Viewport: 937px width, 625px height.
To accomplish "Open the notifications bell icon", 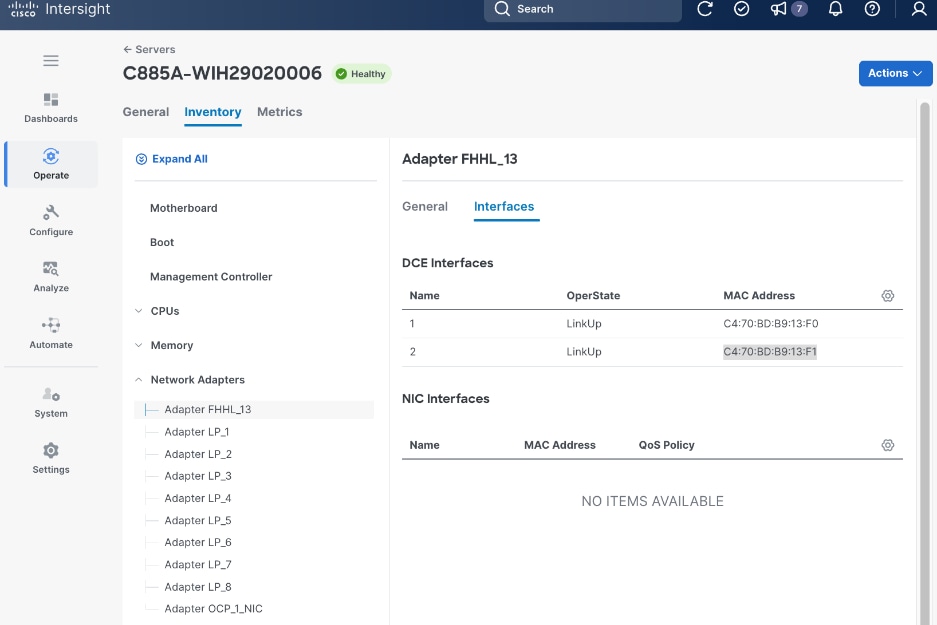I will click(x=836, y=9).
